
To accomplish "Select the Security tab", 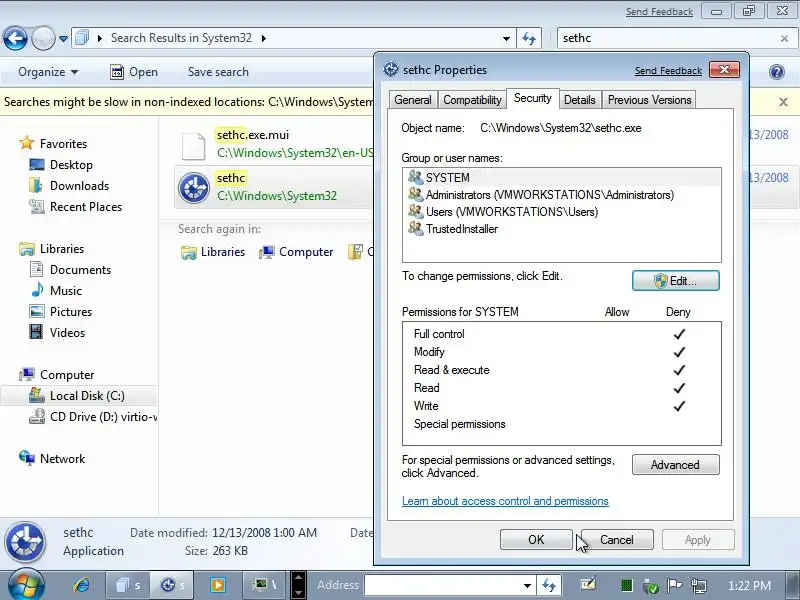I will [x=533, y=98].
